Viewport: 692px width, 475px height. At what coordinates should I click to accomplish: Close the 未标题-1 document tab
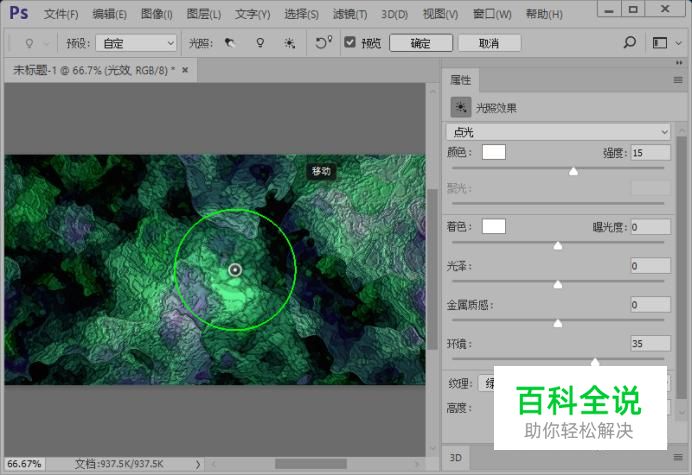coord(185,70)
